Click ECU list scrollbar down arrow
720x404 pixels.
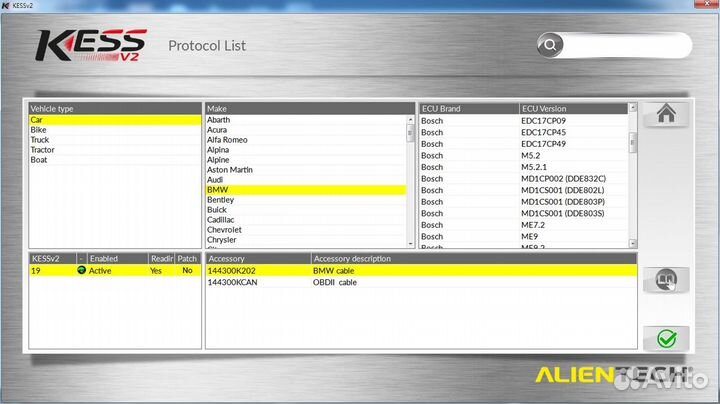[633, 243]
